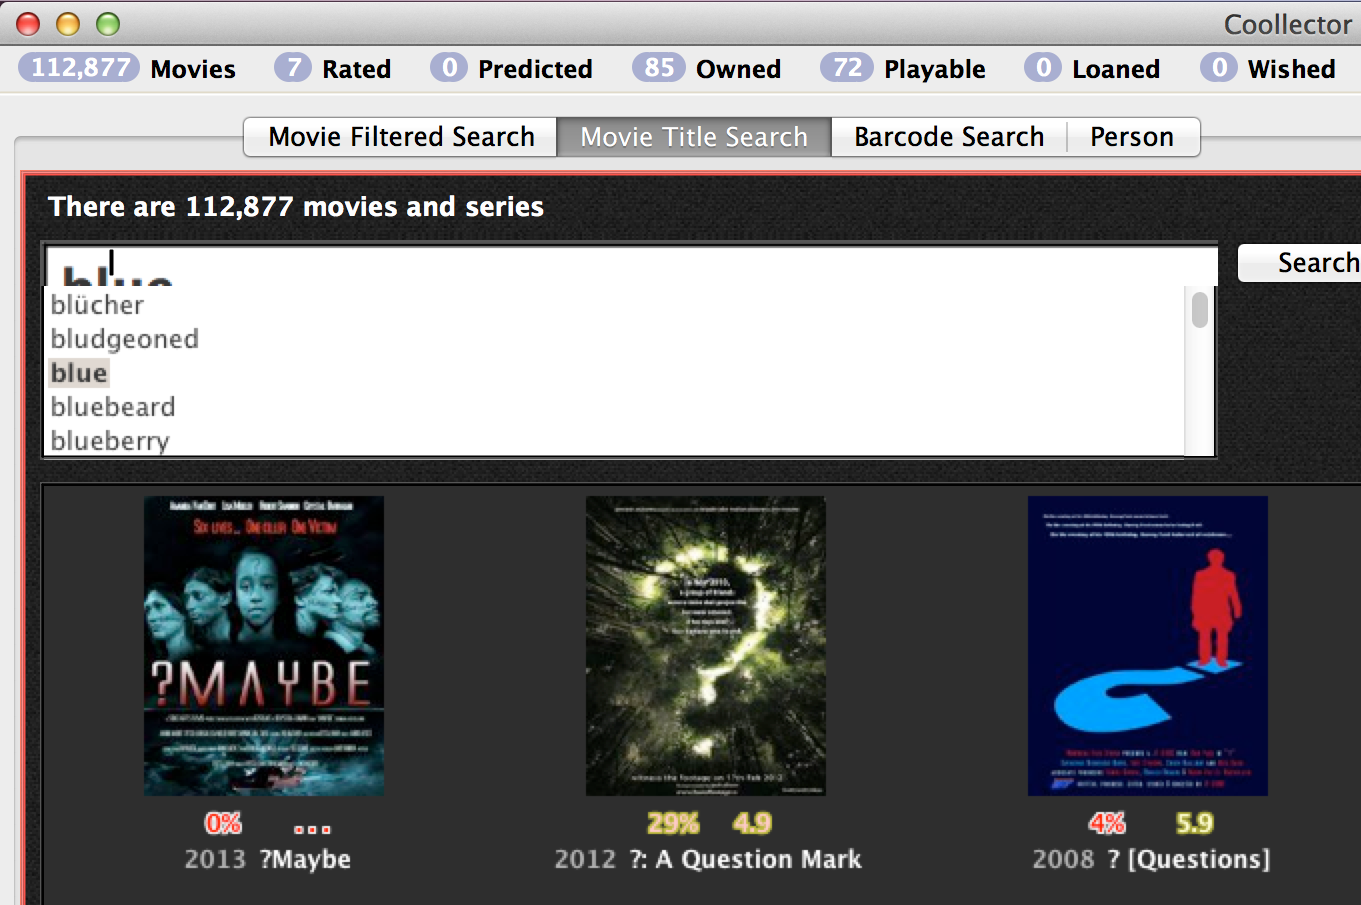Show the 7 Rated movies

pyautogui.click(x=333, y=69)
